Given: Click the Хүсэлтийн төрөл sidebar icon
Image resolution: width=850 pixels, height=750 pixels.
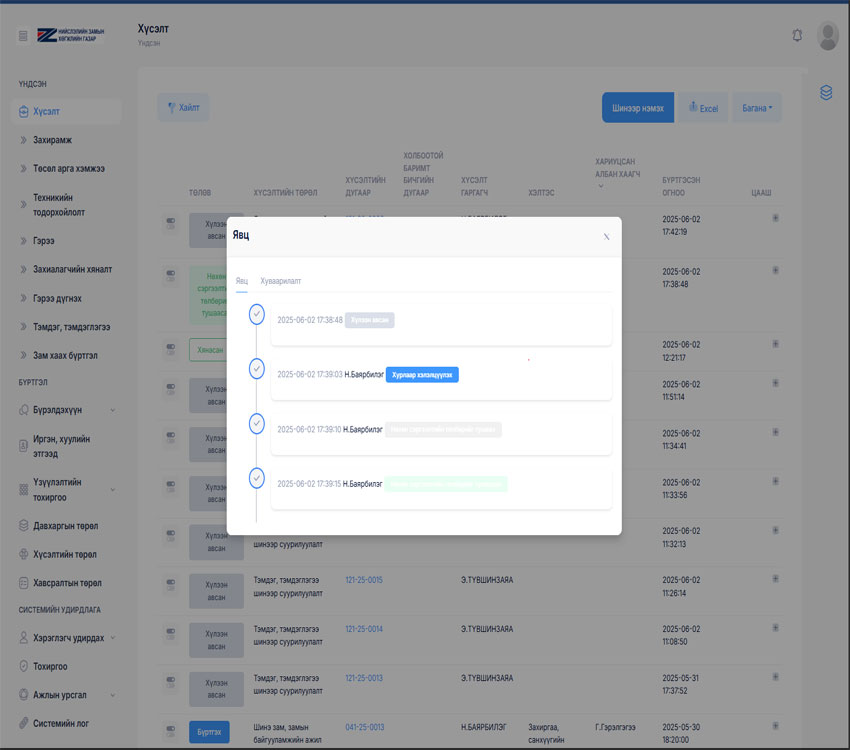Looking at the screenshot, I should pyautogui.click(x=24, y=554).
